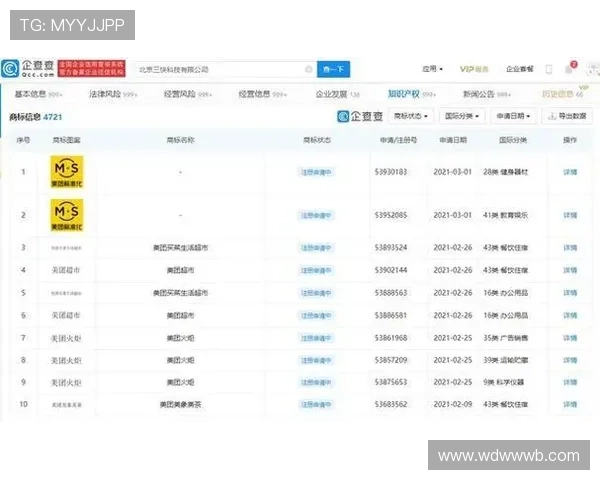Click the company name search field
The width and height of the screenshot is (600, 480).
click(x=226, y=69)
